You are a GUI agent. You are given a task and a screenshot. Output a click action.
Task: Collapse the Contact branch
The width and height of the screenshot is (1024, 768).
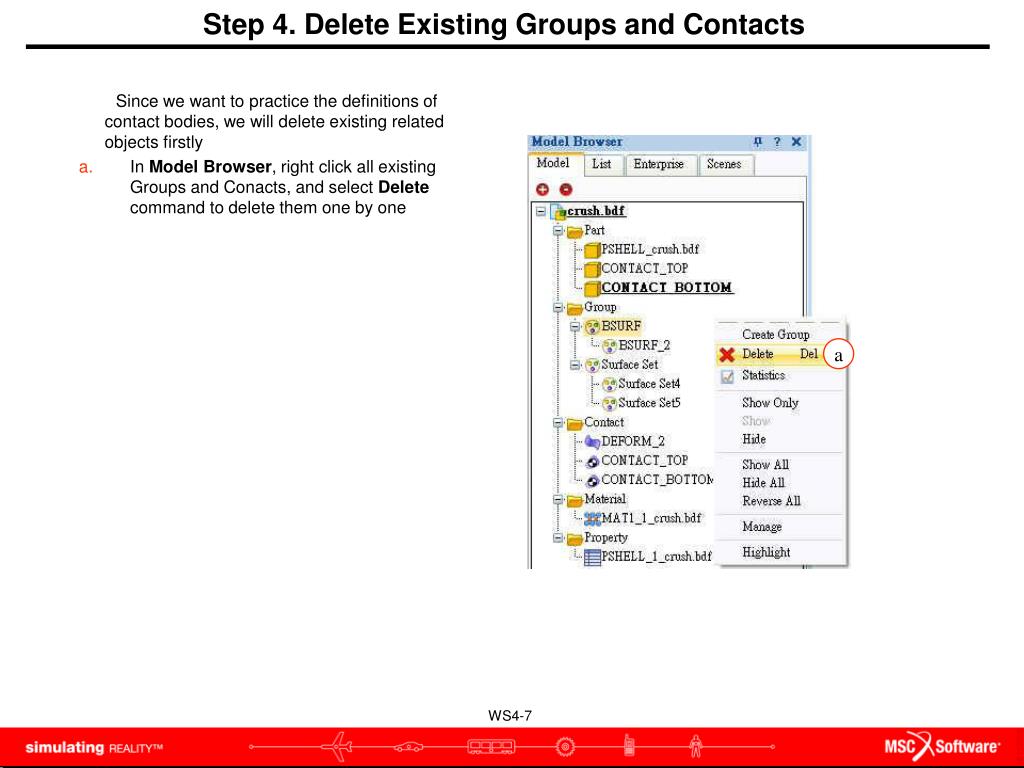(558, 423)
